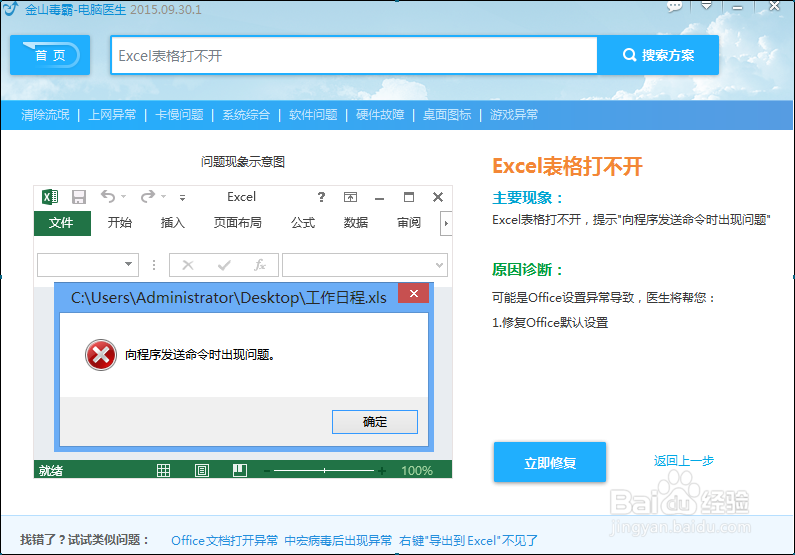This screenshot has height=555, width=795.
Task: Select the normal view grid icon
Action: (163, 471)
